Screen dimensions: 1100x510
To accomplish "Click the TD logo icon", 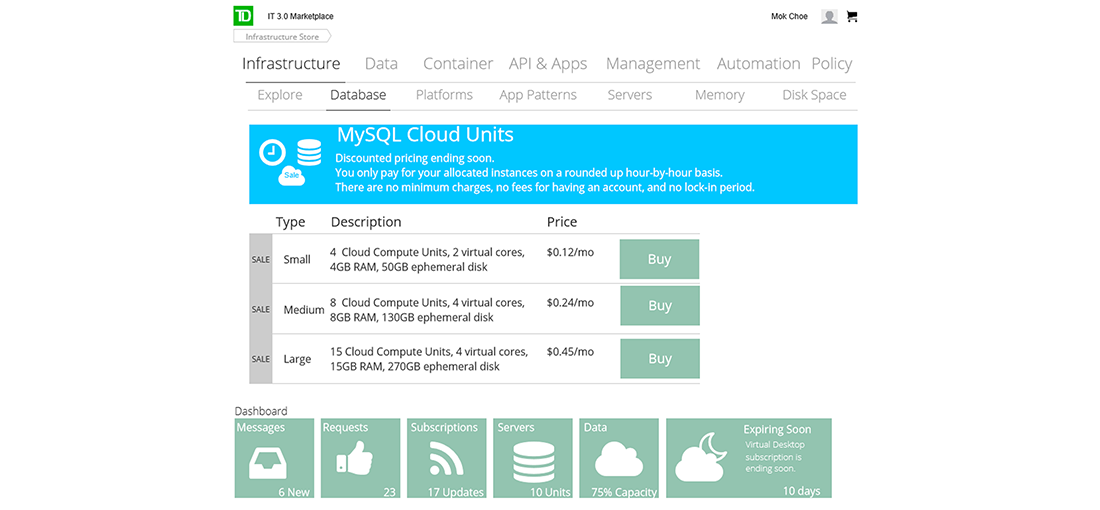I will [x=243, y=16].
